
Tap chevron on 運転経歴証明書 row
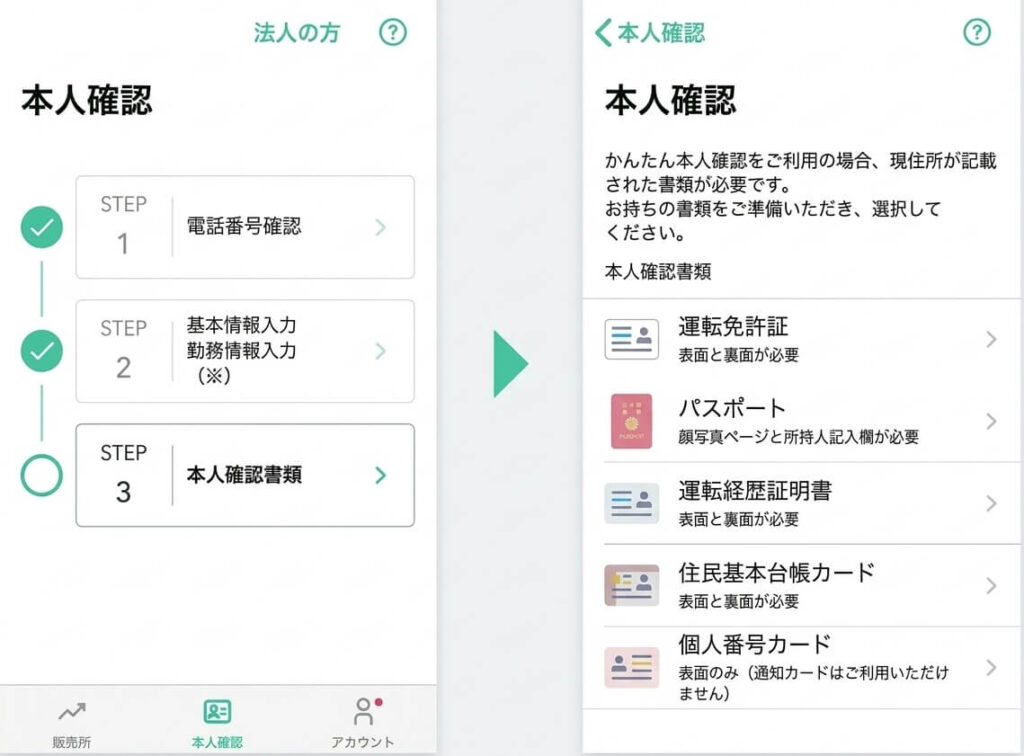[x=991, y=503]
